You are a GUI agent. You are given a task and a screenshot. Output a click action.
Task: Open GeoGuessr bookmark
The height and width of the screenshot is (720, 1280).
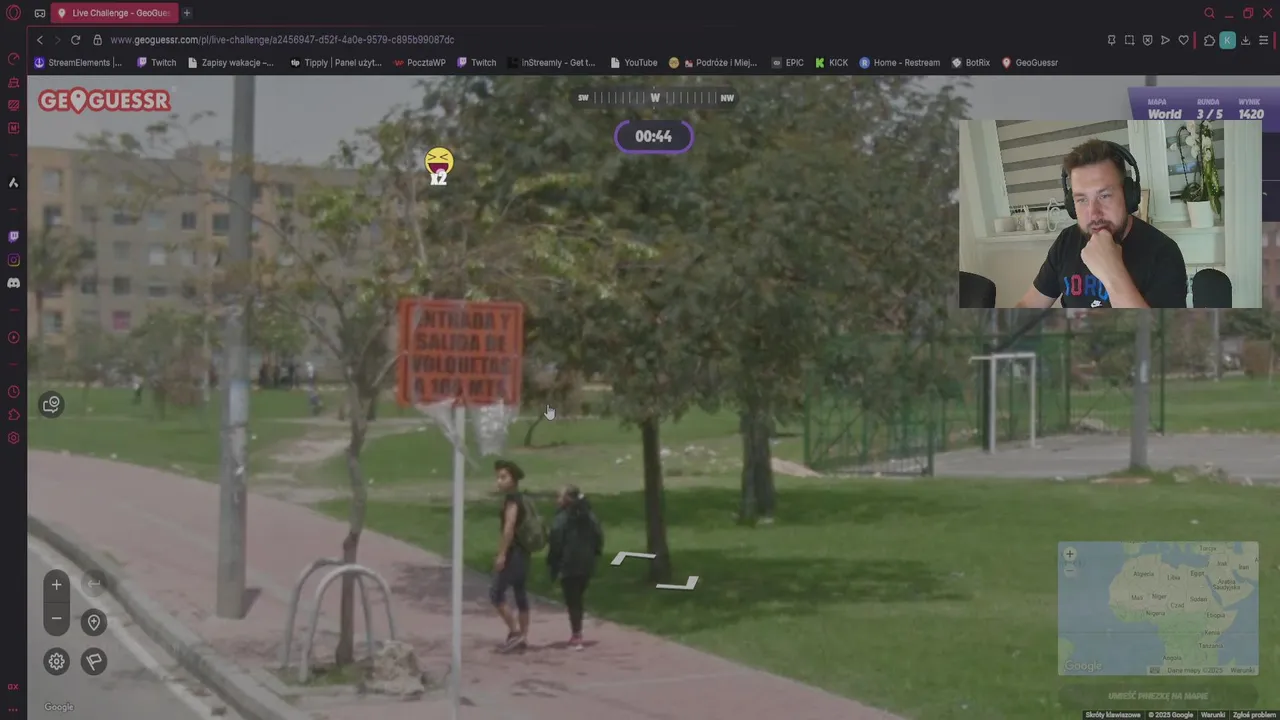[x=1029, y=62]
